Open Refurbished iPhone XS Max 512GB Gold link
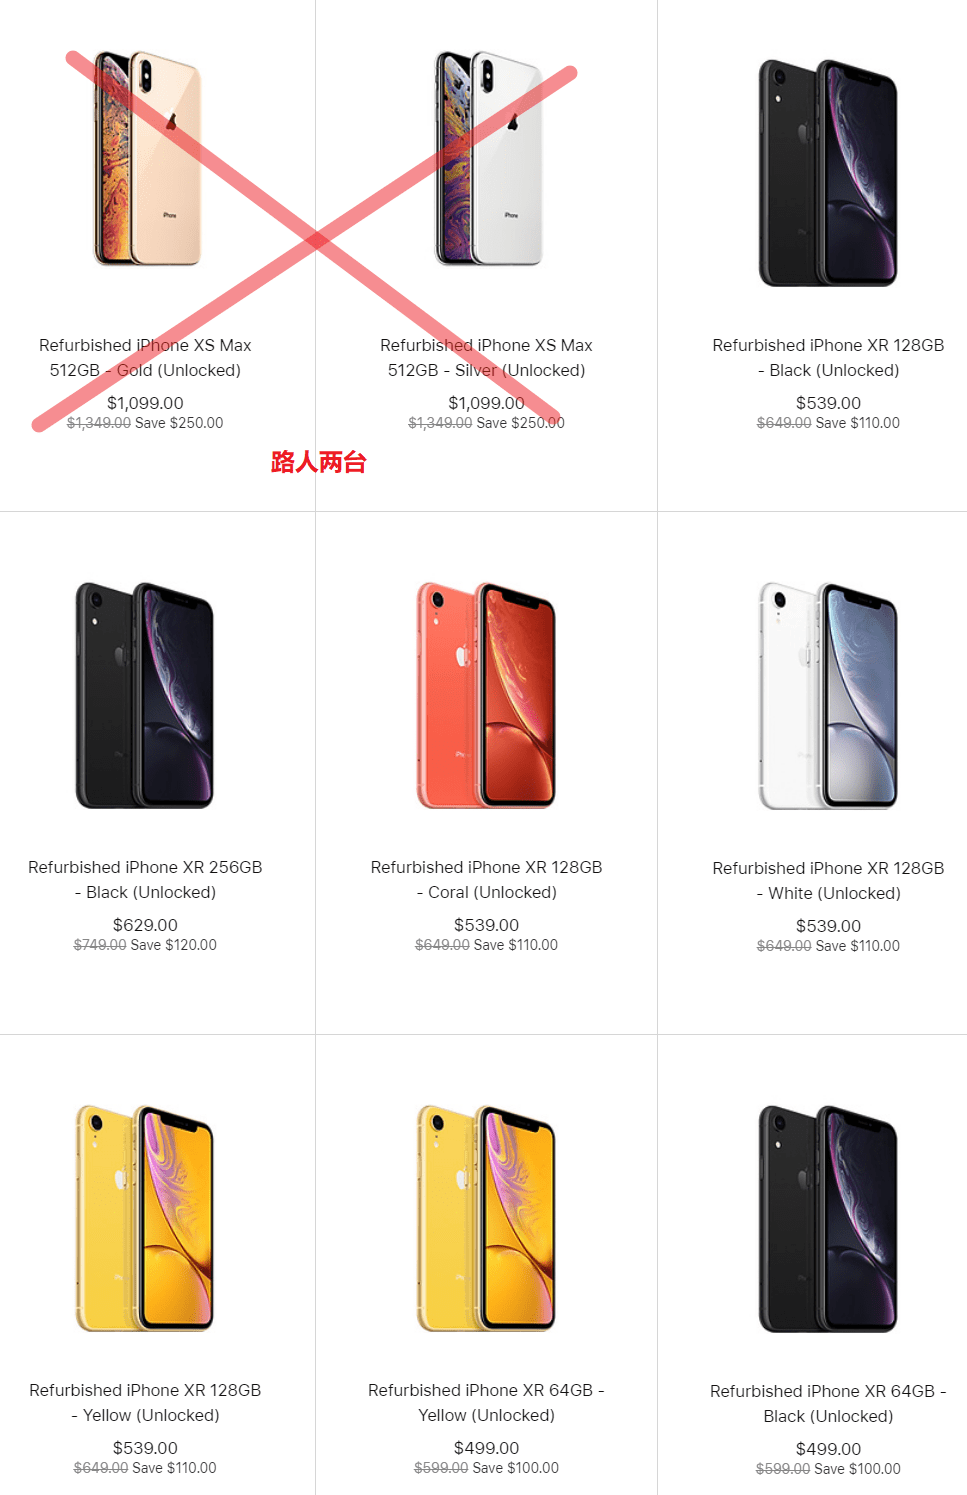Screen dimensions: 967x1495 [145, 357]
